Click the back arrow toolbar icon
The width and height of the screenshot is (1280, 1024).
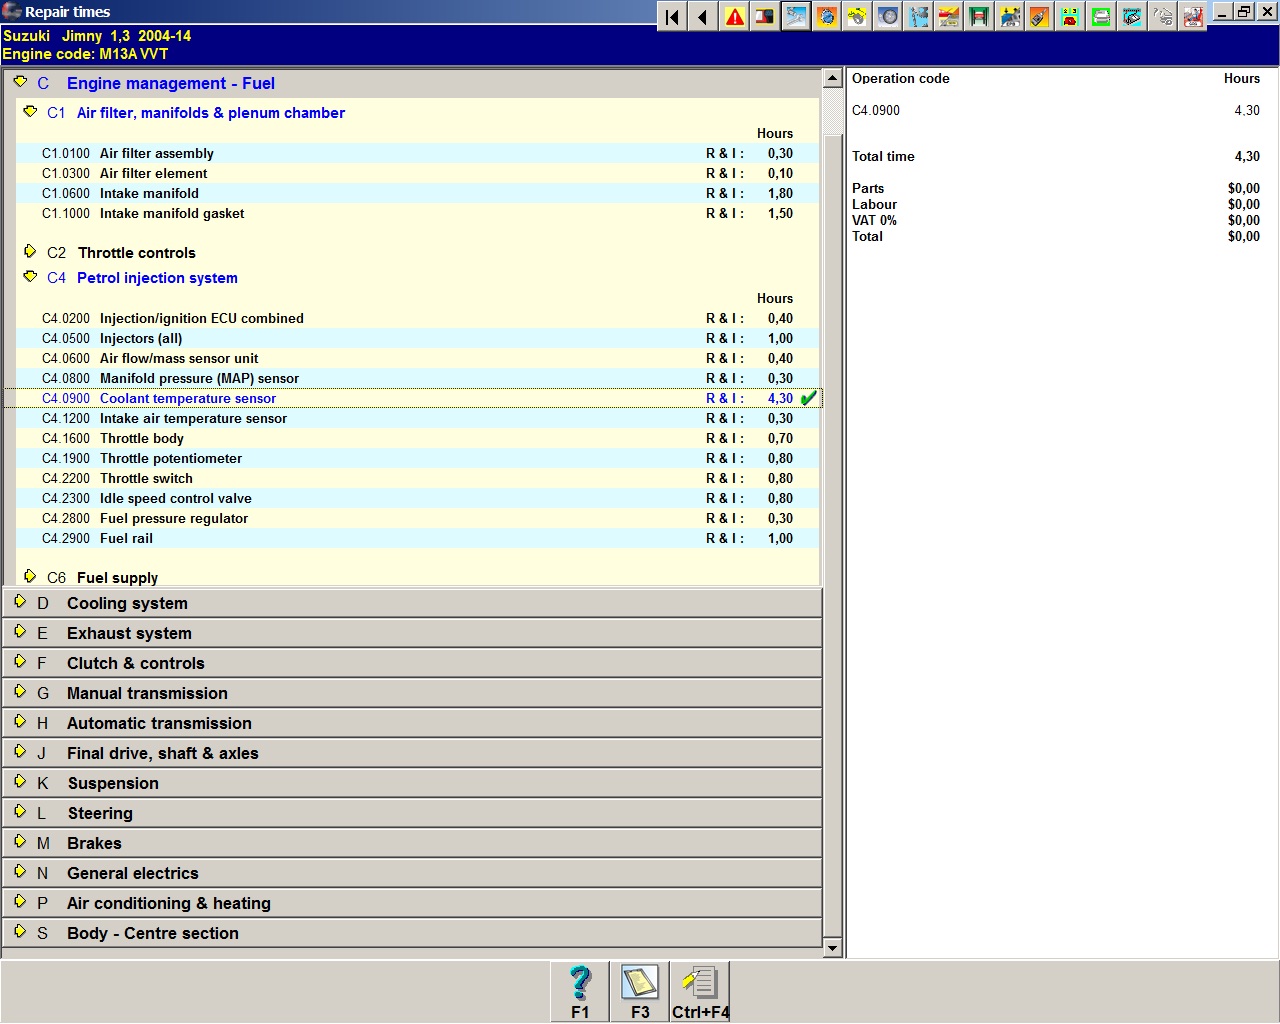point(703,17)
